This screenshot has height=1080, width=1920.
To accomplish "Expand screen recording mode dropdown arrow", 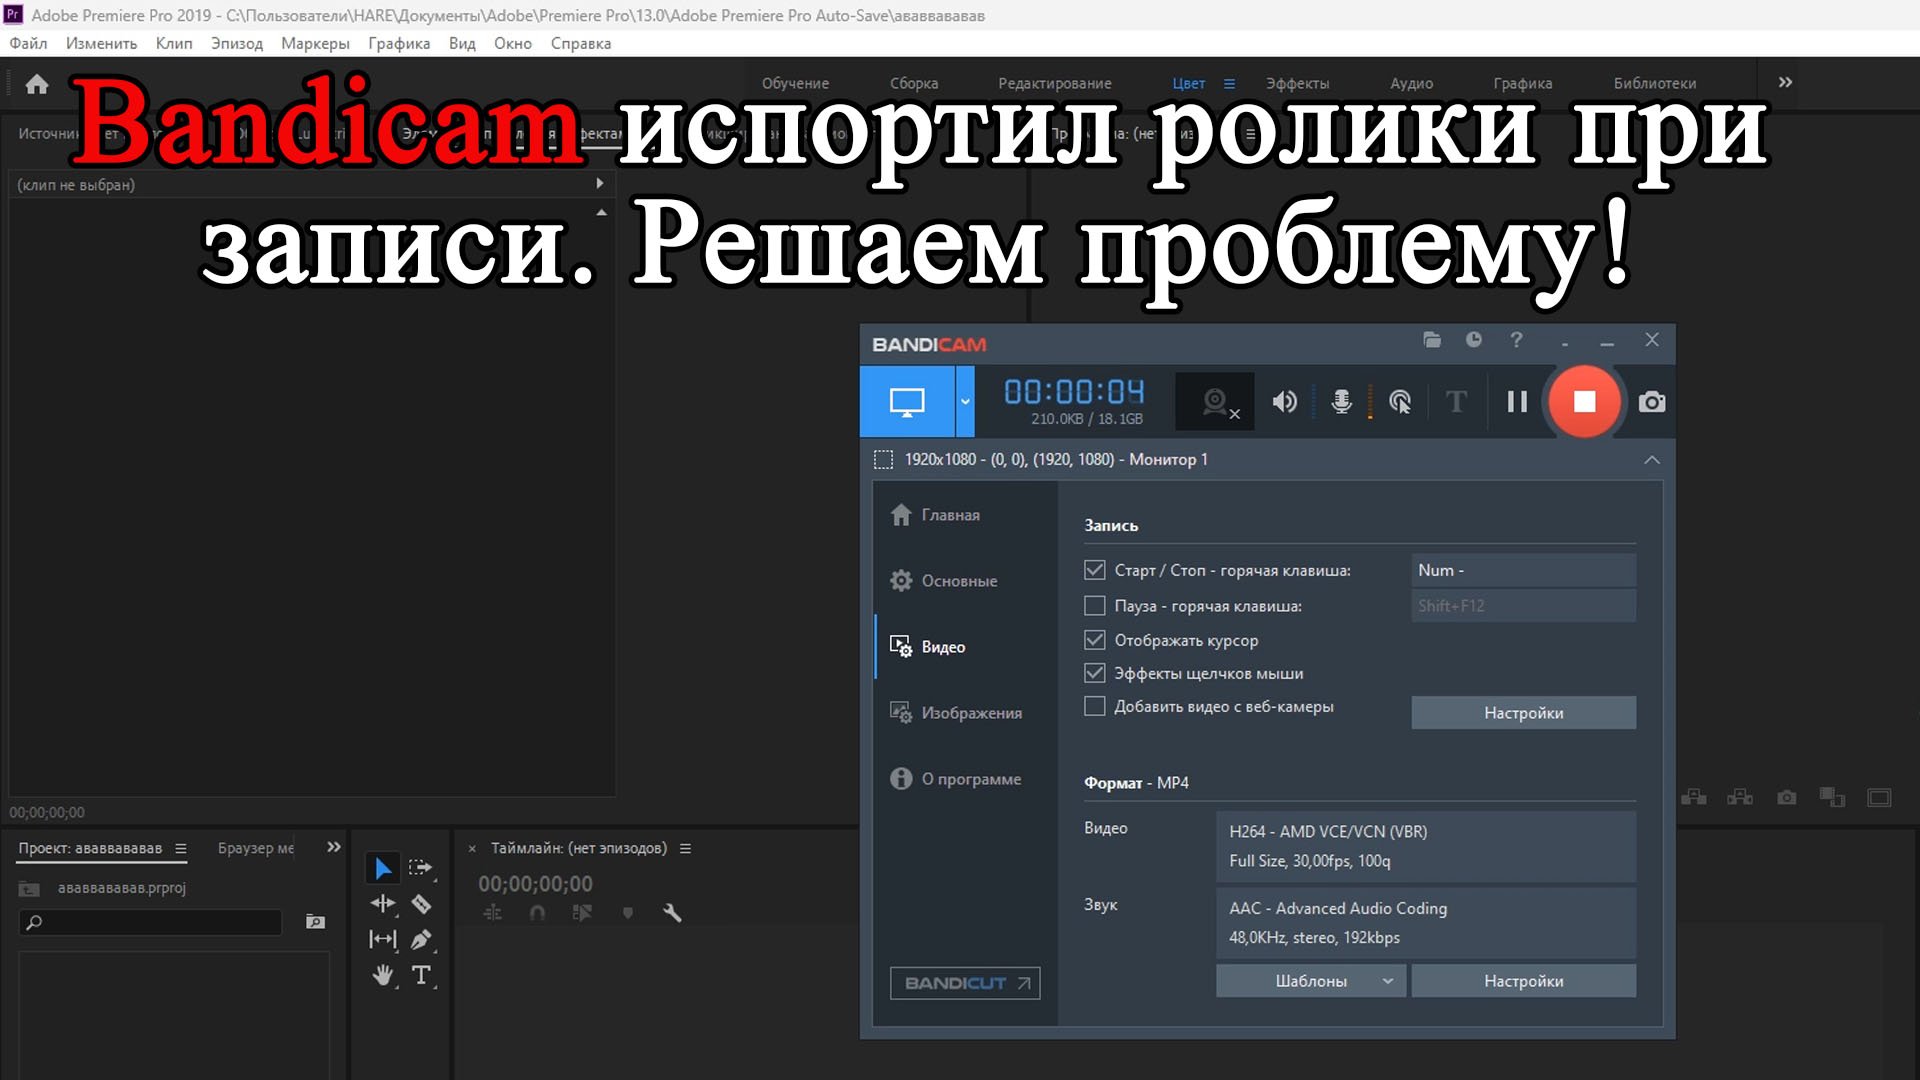I will tap(965, 402).
